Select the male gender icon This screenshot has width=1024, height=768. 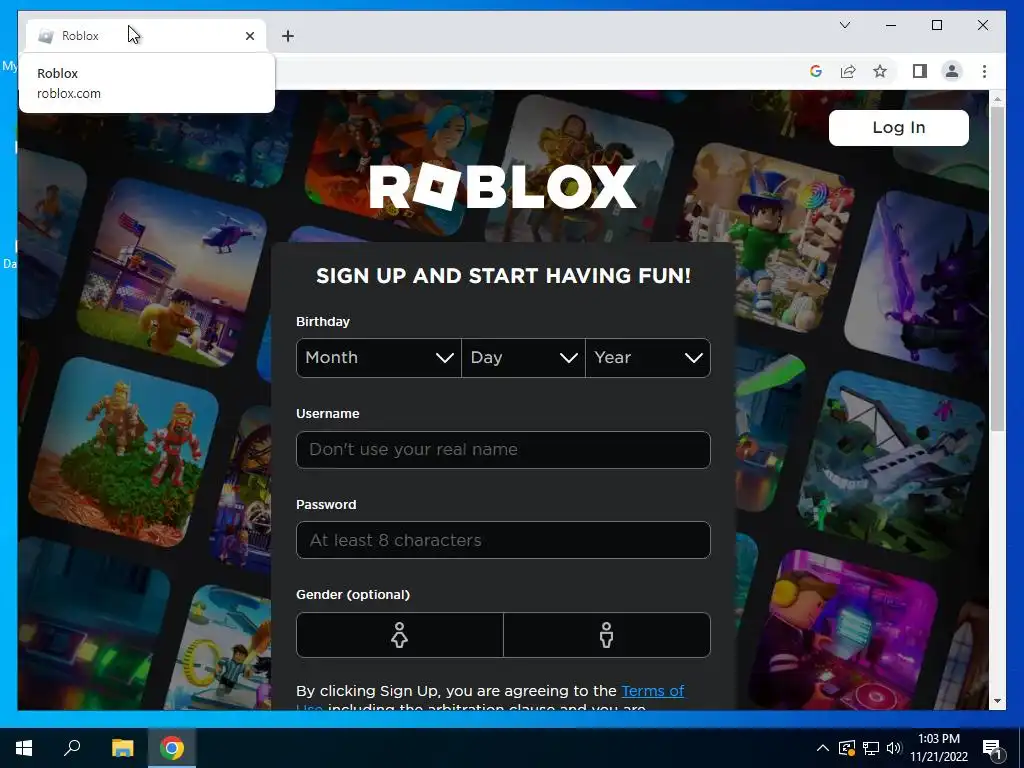tap(607, 635)
